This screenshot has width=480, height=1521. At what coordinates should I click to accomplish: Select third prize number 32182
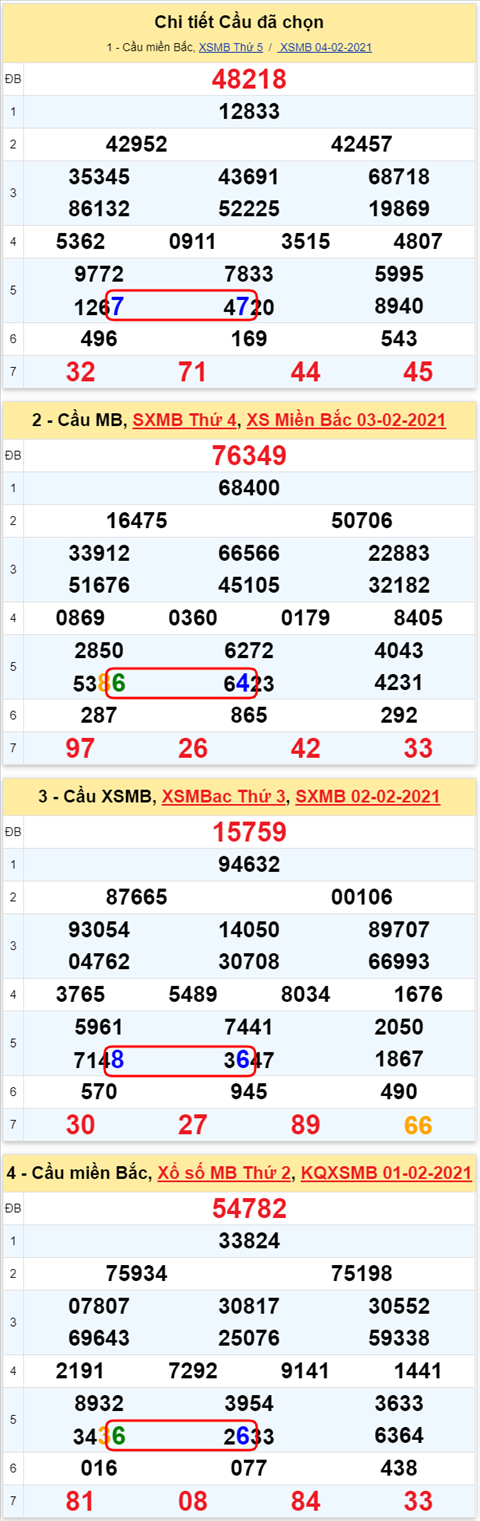[x=399, y=585]
